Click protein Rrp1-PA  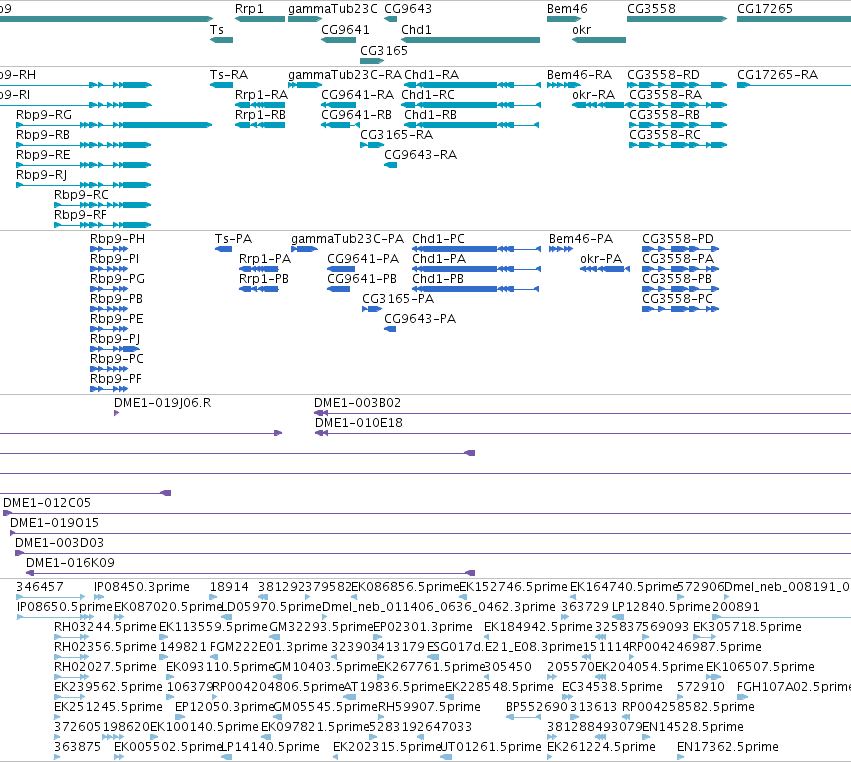(x=259, y=269)
